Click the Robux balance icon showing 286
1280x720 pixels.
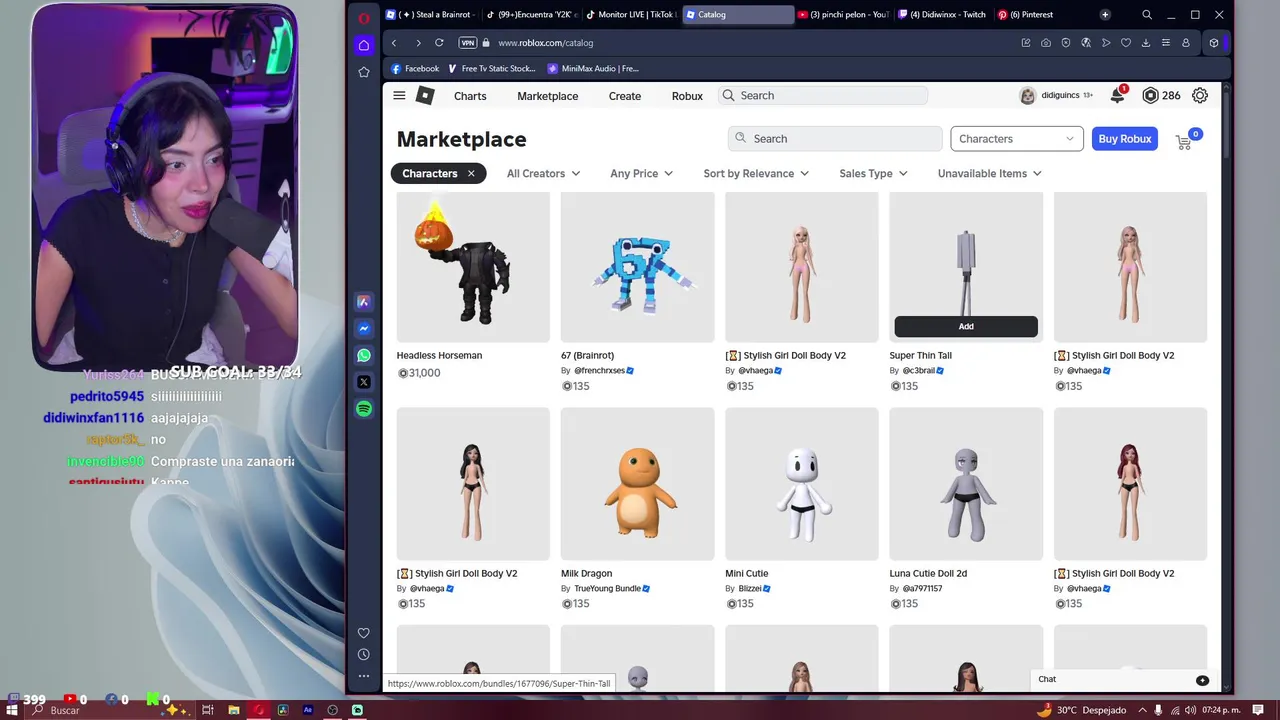pyautogui.click(x=1150, y=95)
